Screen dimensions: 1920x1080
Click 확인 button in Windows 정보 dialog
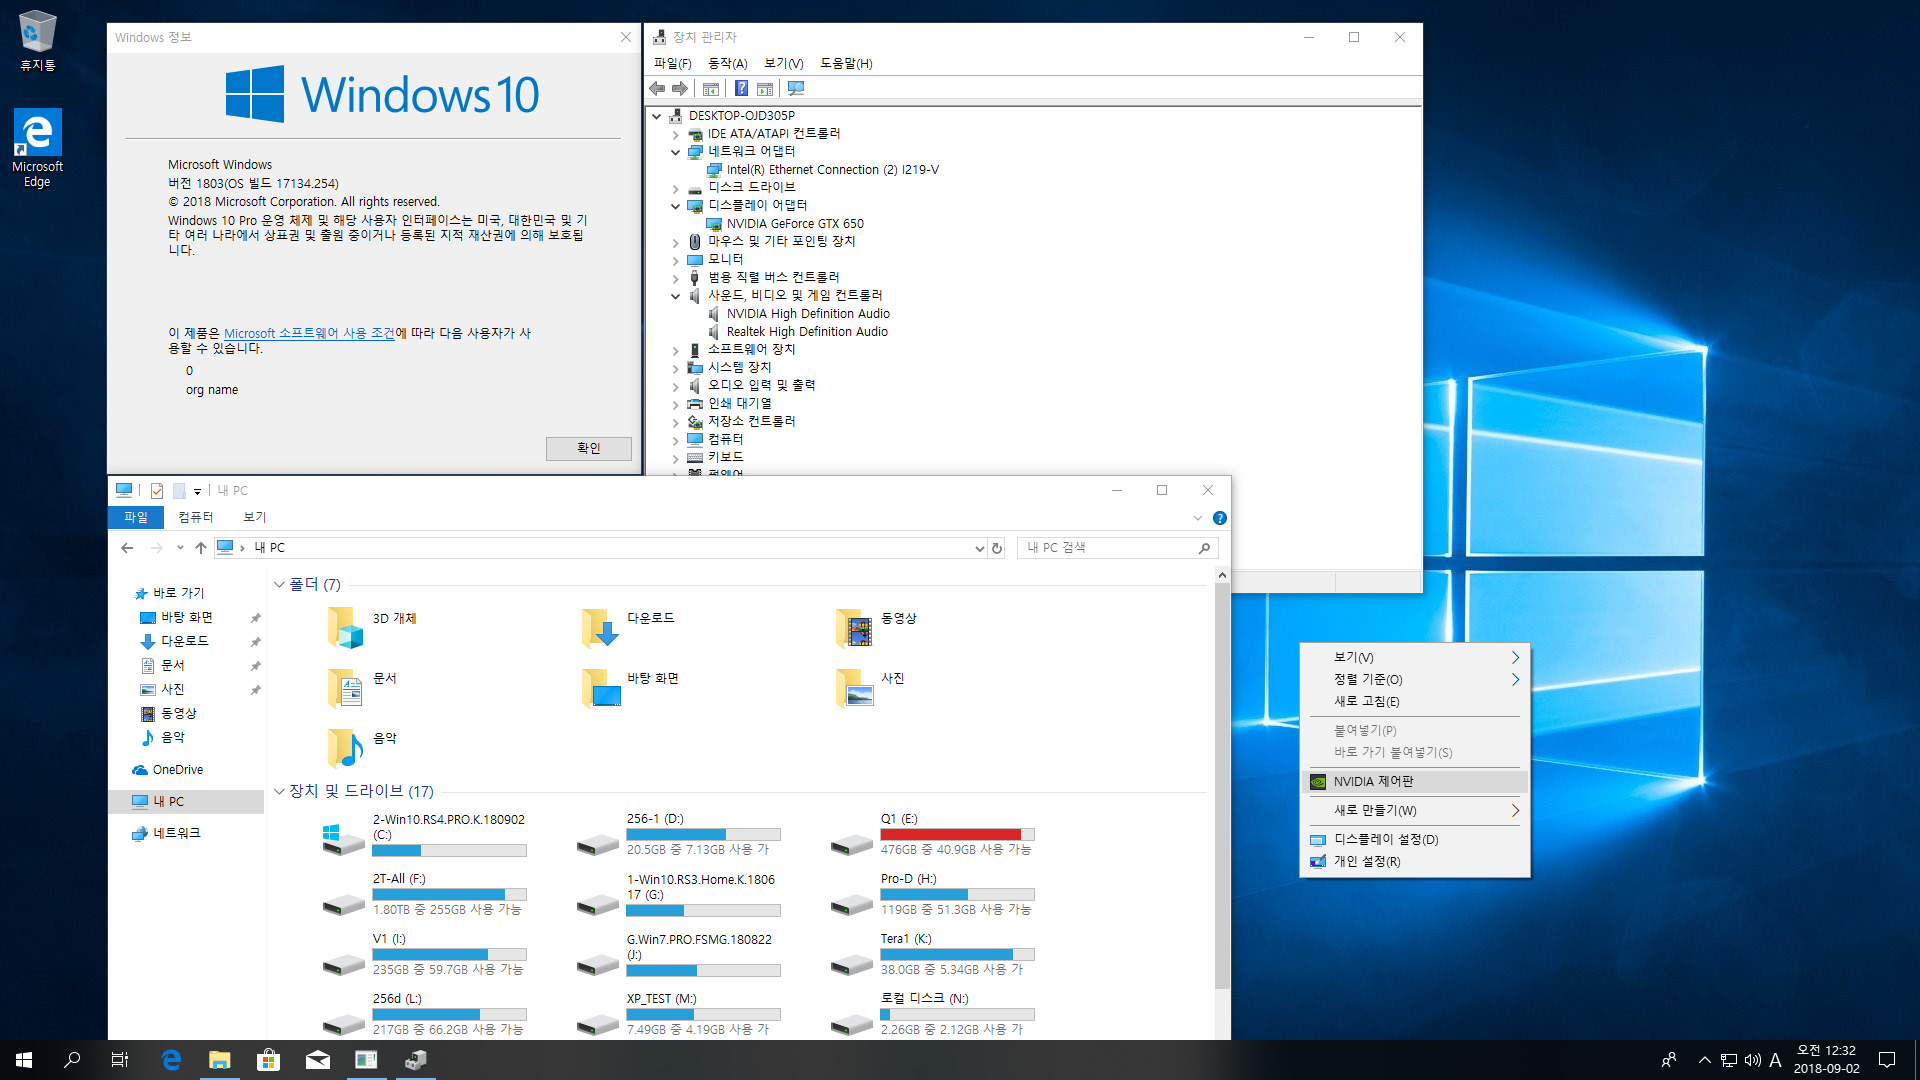(588, 448)
